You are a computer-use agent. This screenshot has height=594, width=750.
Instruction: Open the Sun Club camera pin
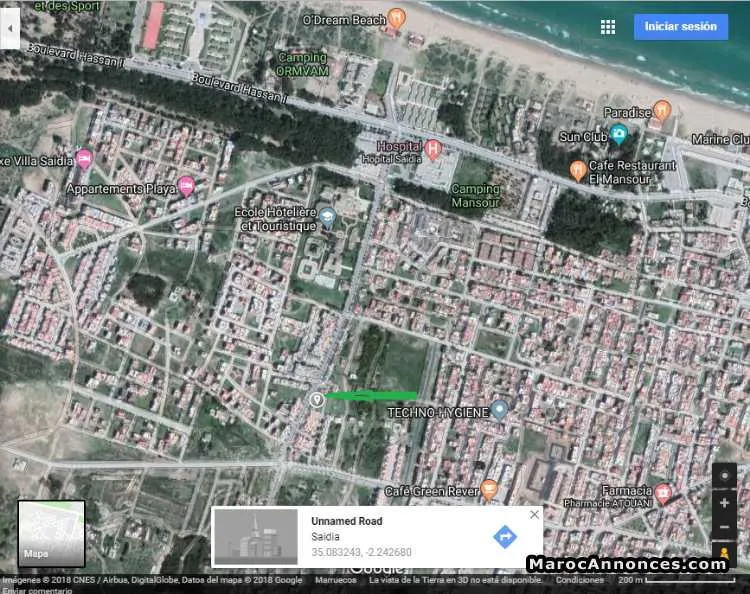(x=618, y=134)
